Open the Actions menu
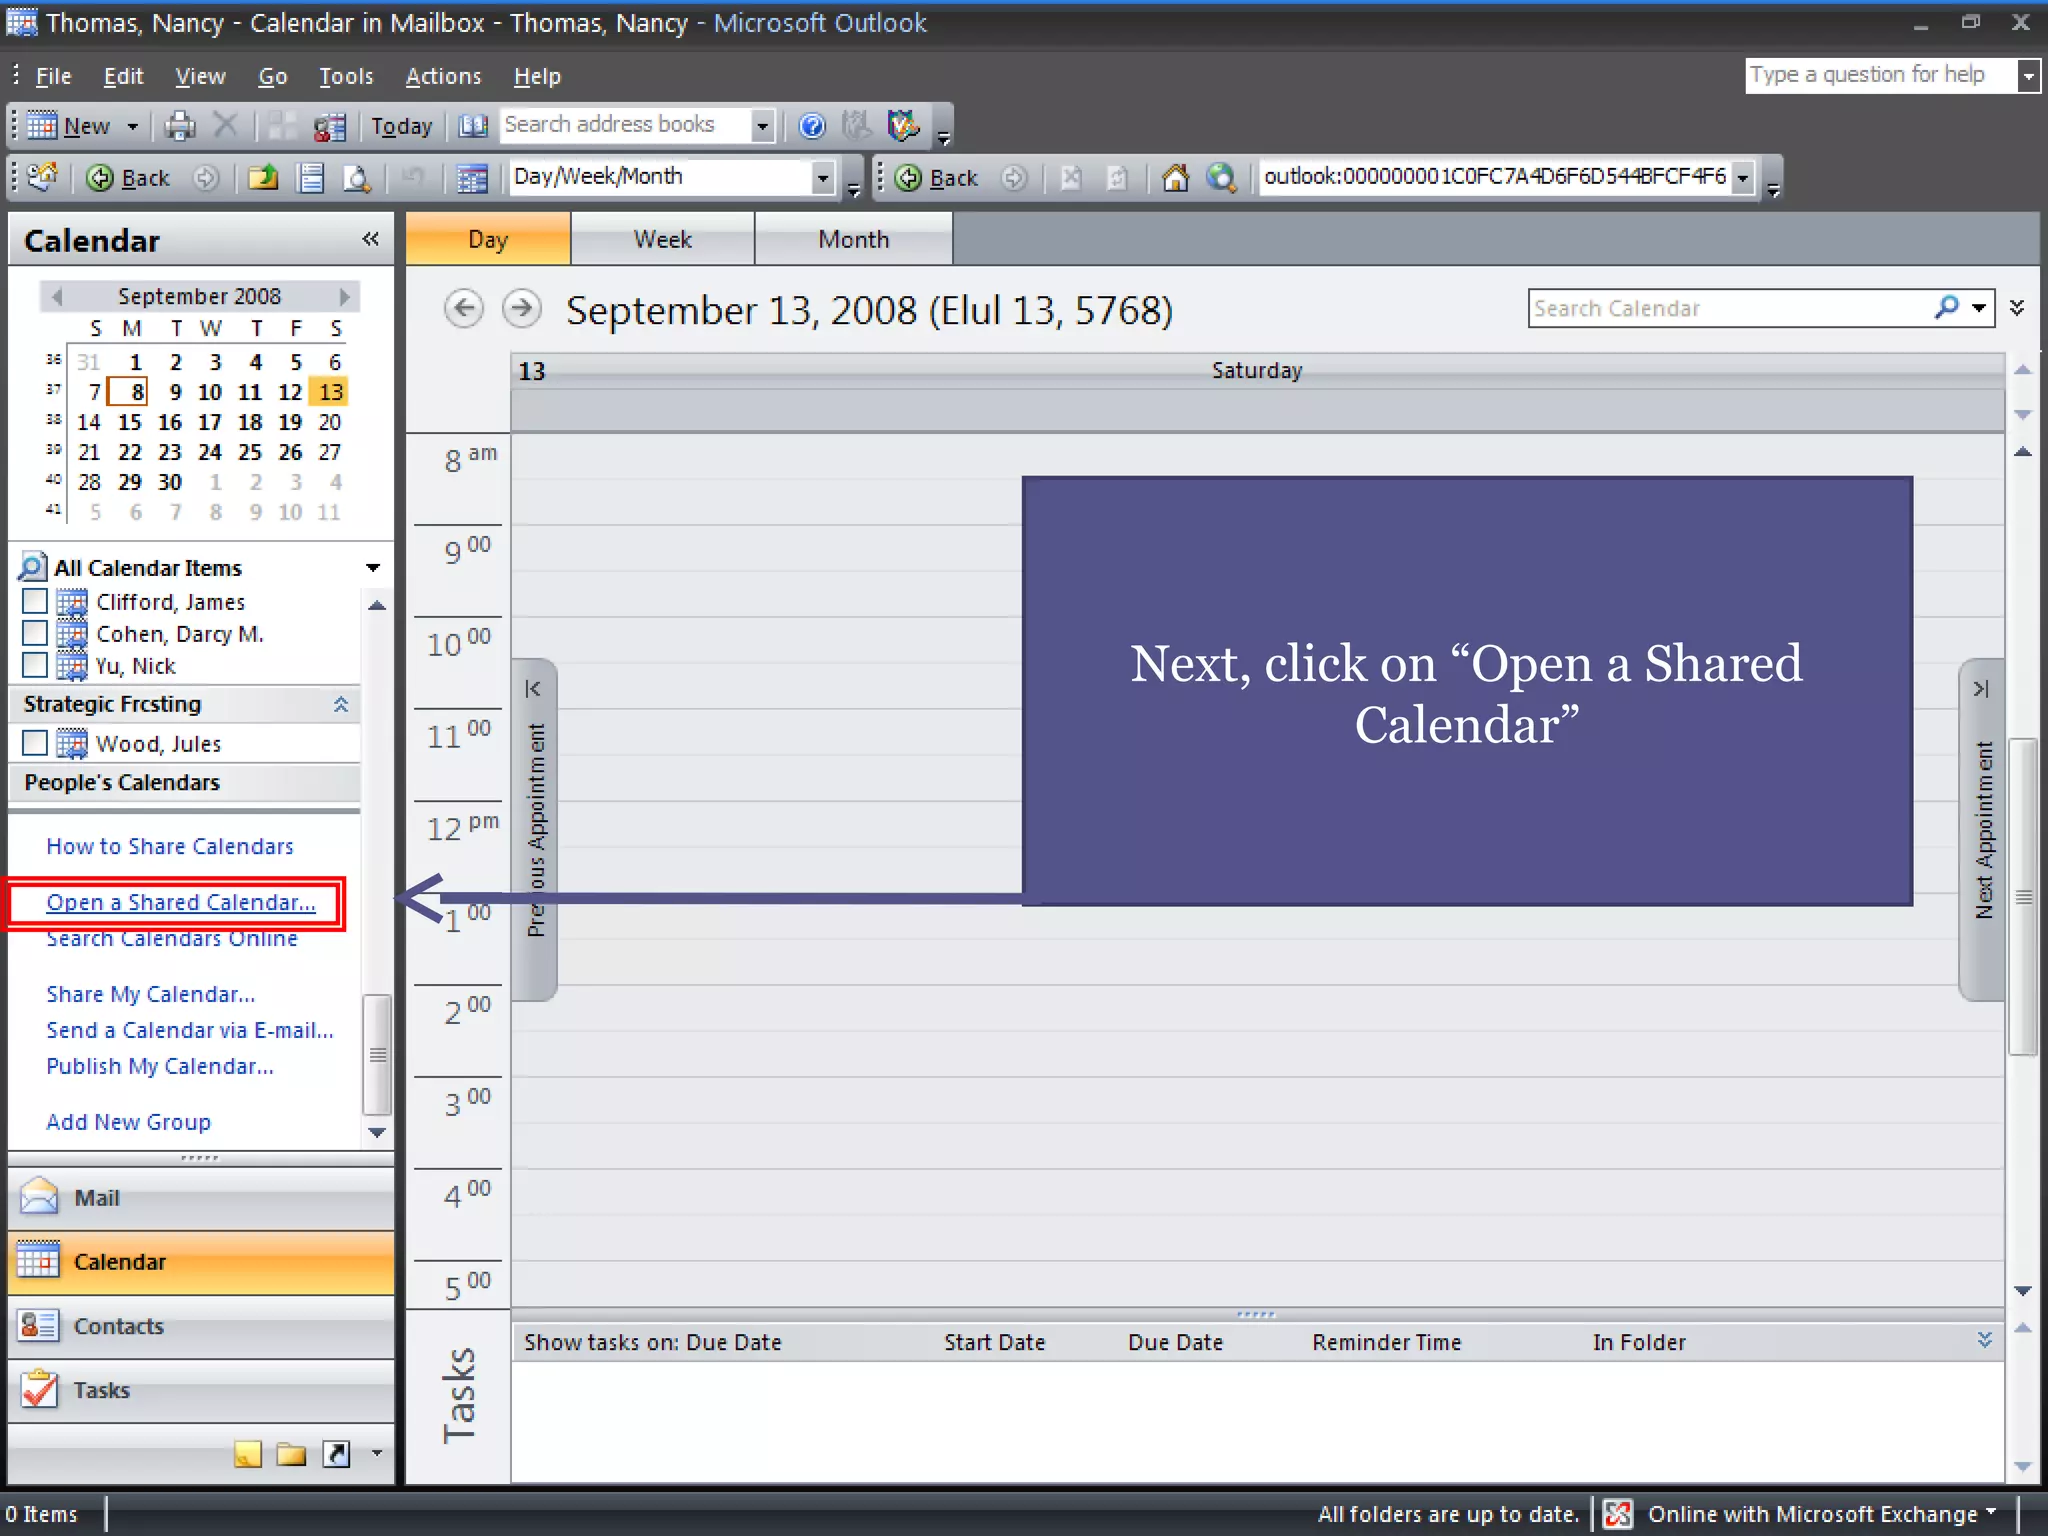The image size is (2048, 1536). [442, 76]
